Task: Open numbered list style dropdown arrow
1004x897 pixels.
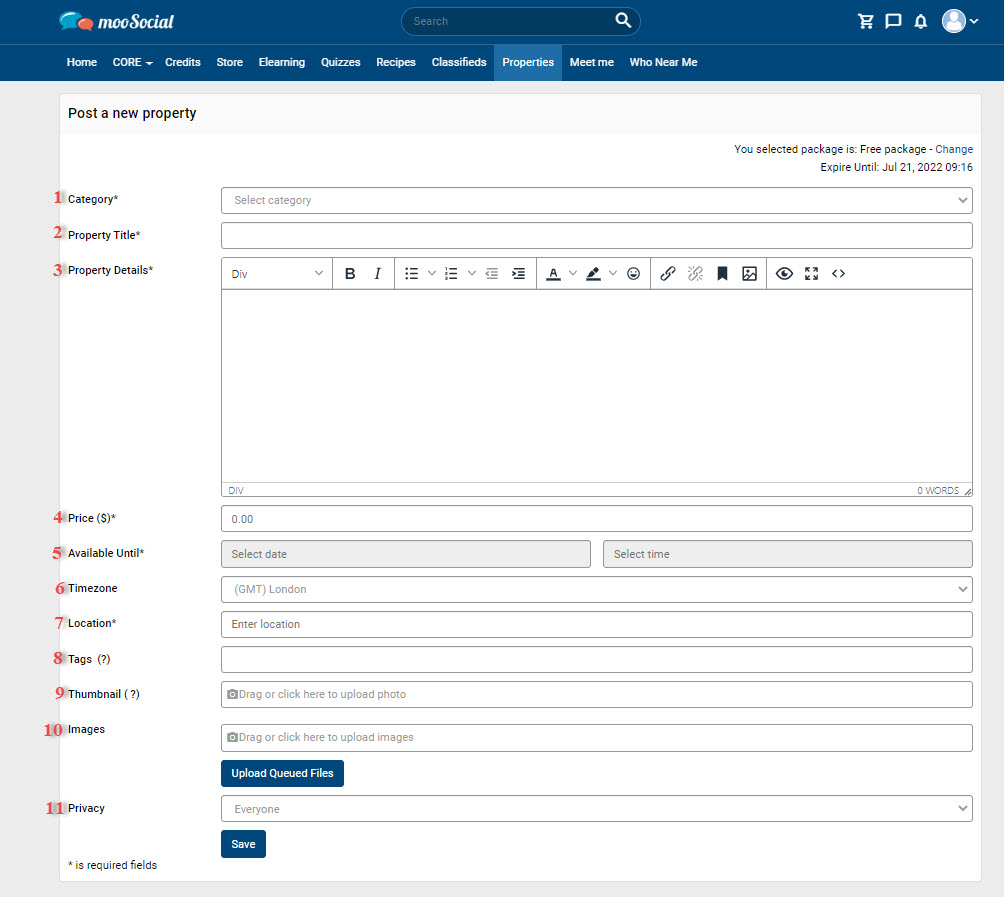Action: pos(472,273)
